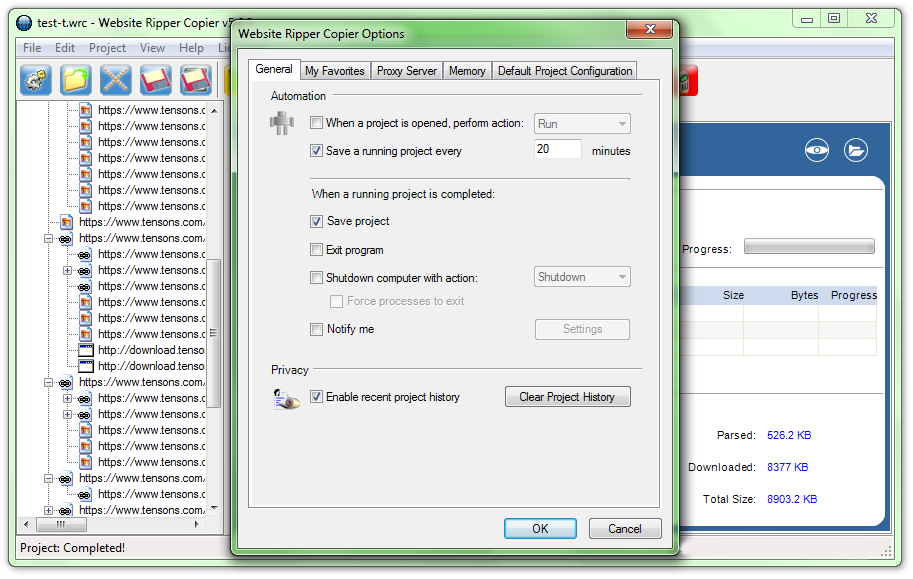This screenshot has height=579, width=913.
Task: Click the Bytes column header
Action: (x=804, y=295)
